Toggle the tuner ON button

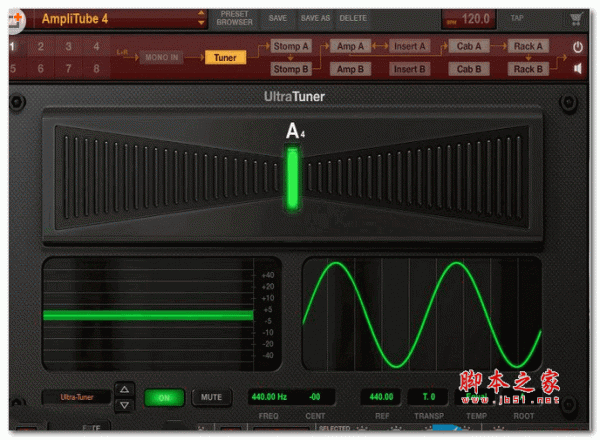tap(164, 398)
